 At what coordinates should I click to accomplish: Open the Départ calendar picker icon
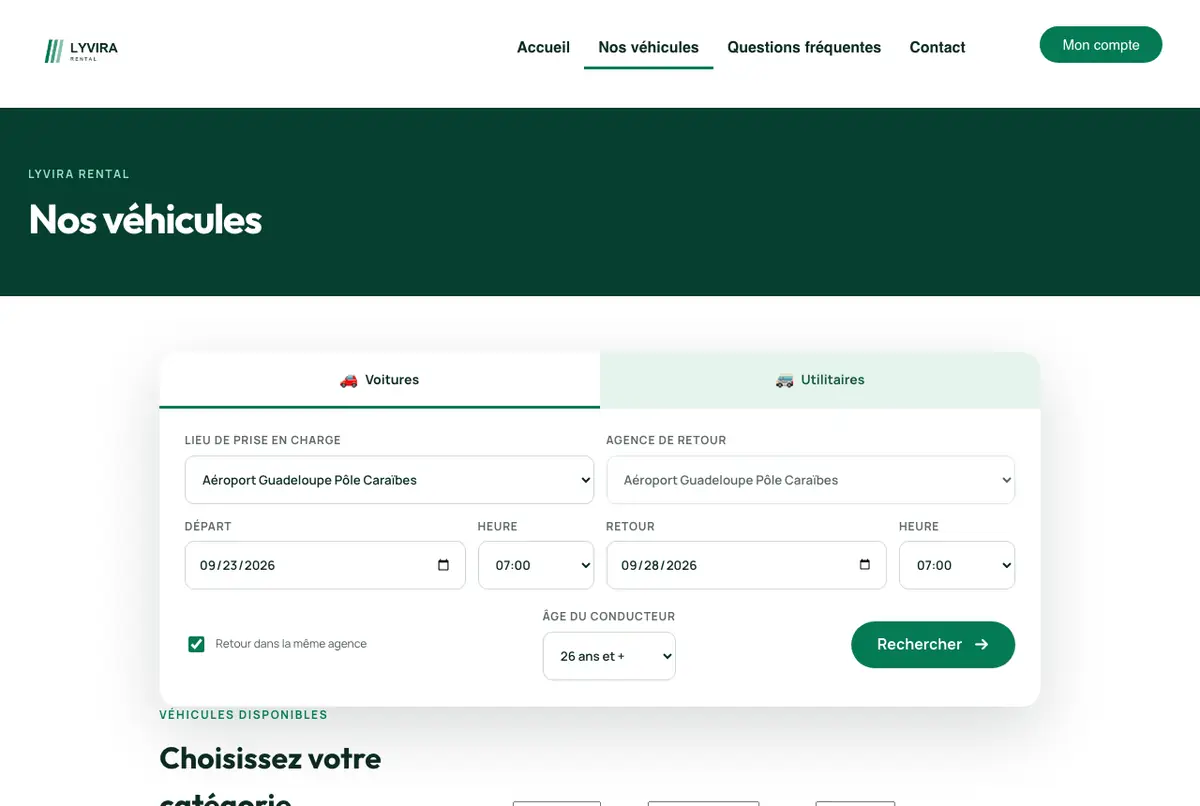(444, 565)
